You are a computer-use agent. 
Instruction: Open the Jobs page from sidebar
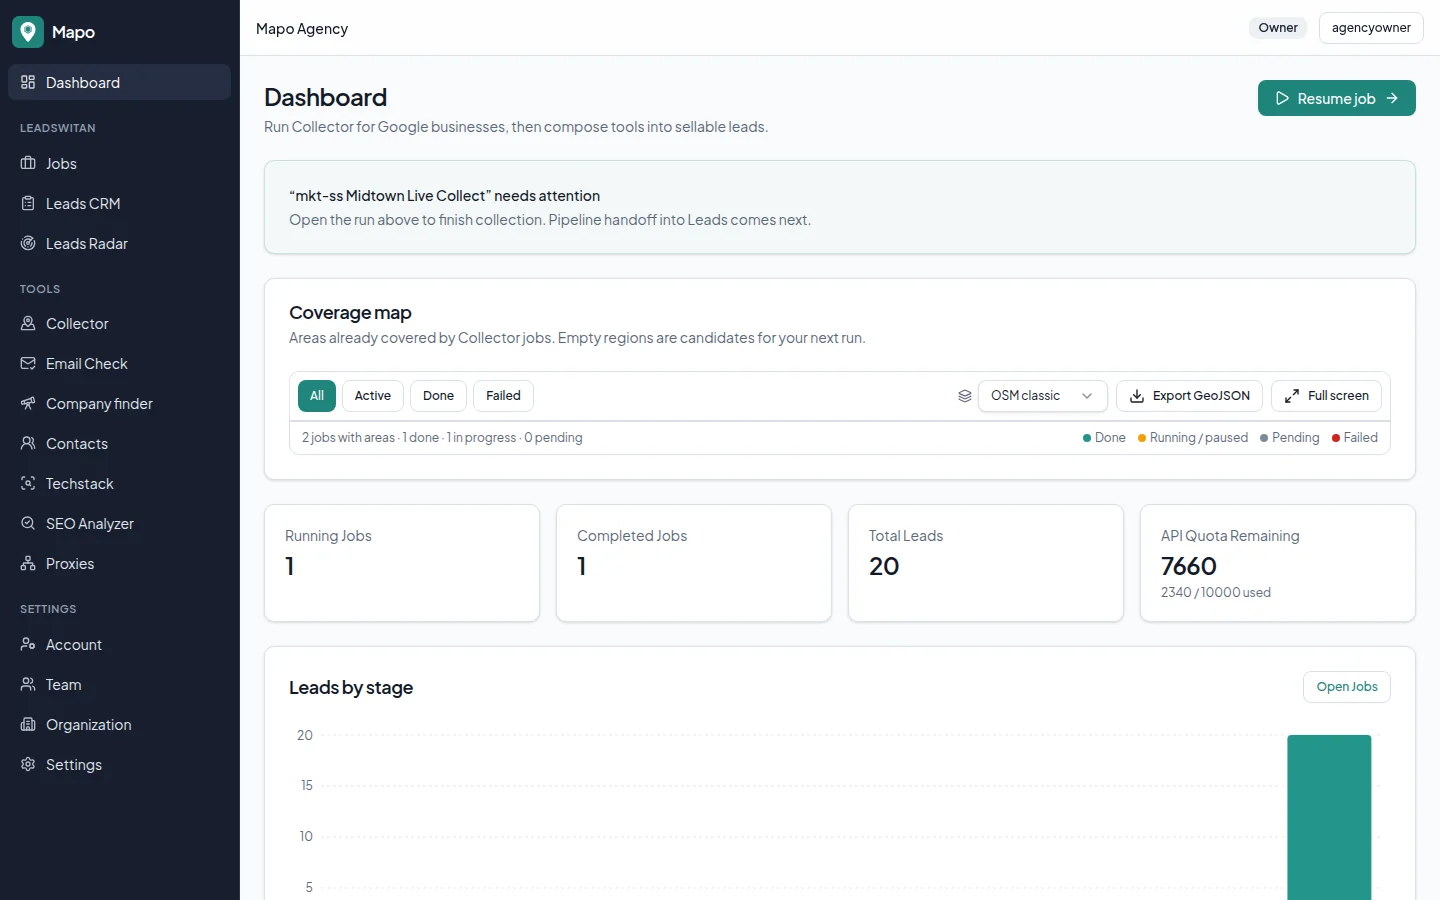click(x=119, y=163)
